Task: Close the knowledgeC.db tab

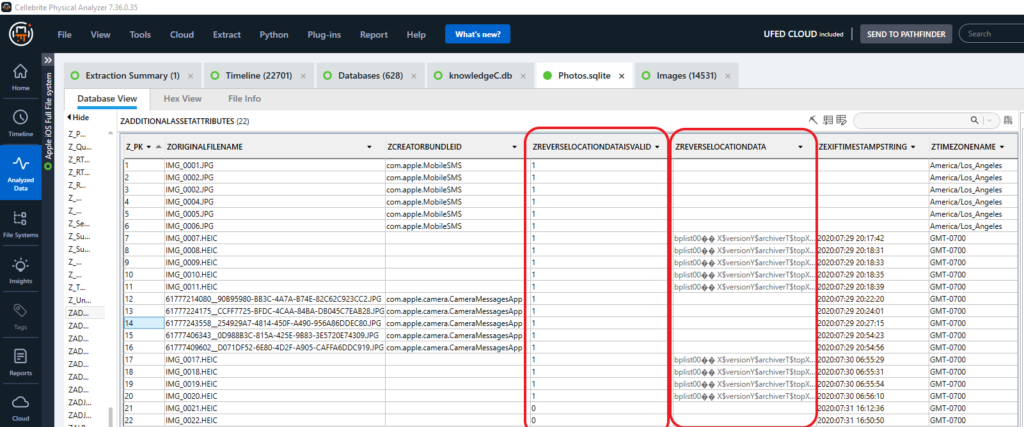Action: tap(524, 76)
